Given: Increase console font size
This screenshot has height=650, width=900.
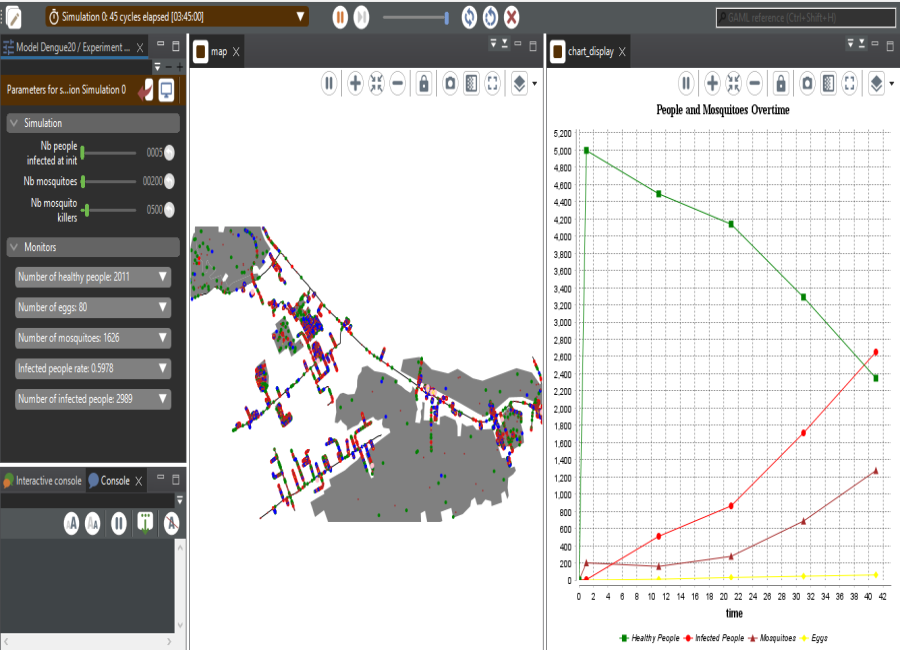Looking at the screenshot, I should tap(72, 523).
